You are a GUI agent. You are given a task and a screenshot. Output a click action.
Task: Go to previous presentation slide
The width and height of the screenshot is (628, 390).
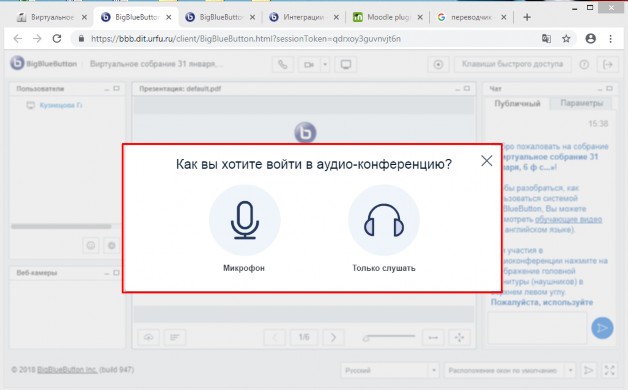[x=275, y=337]
